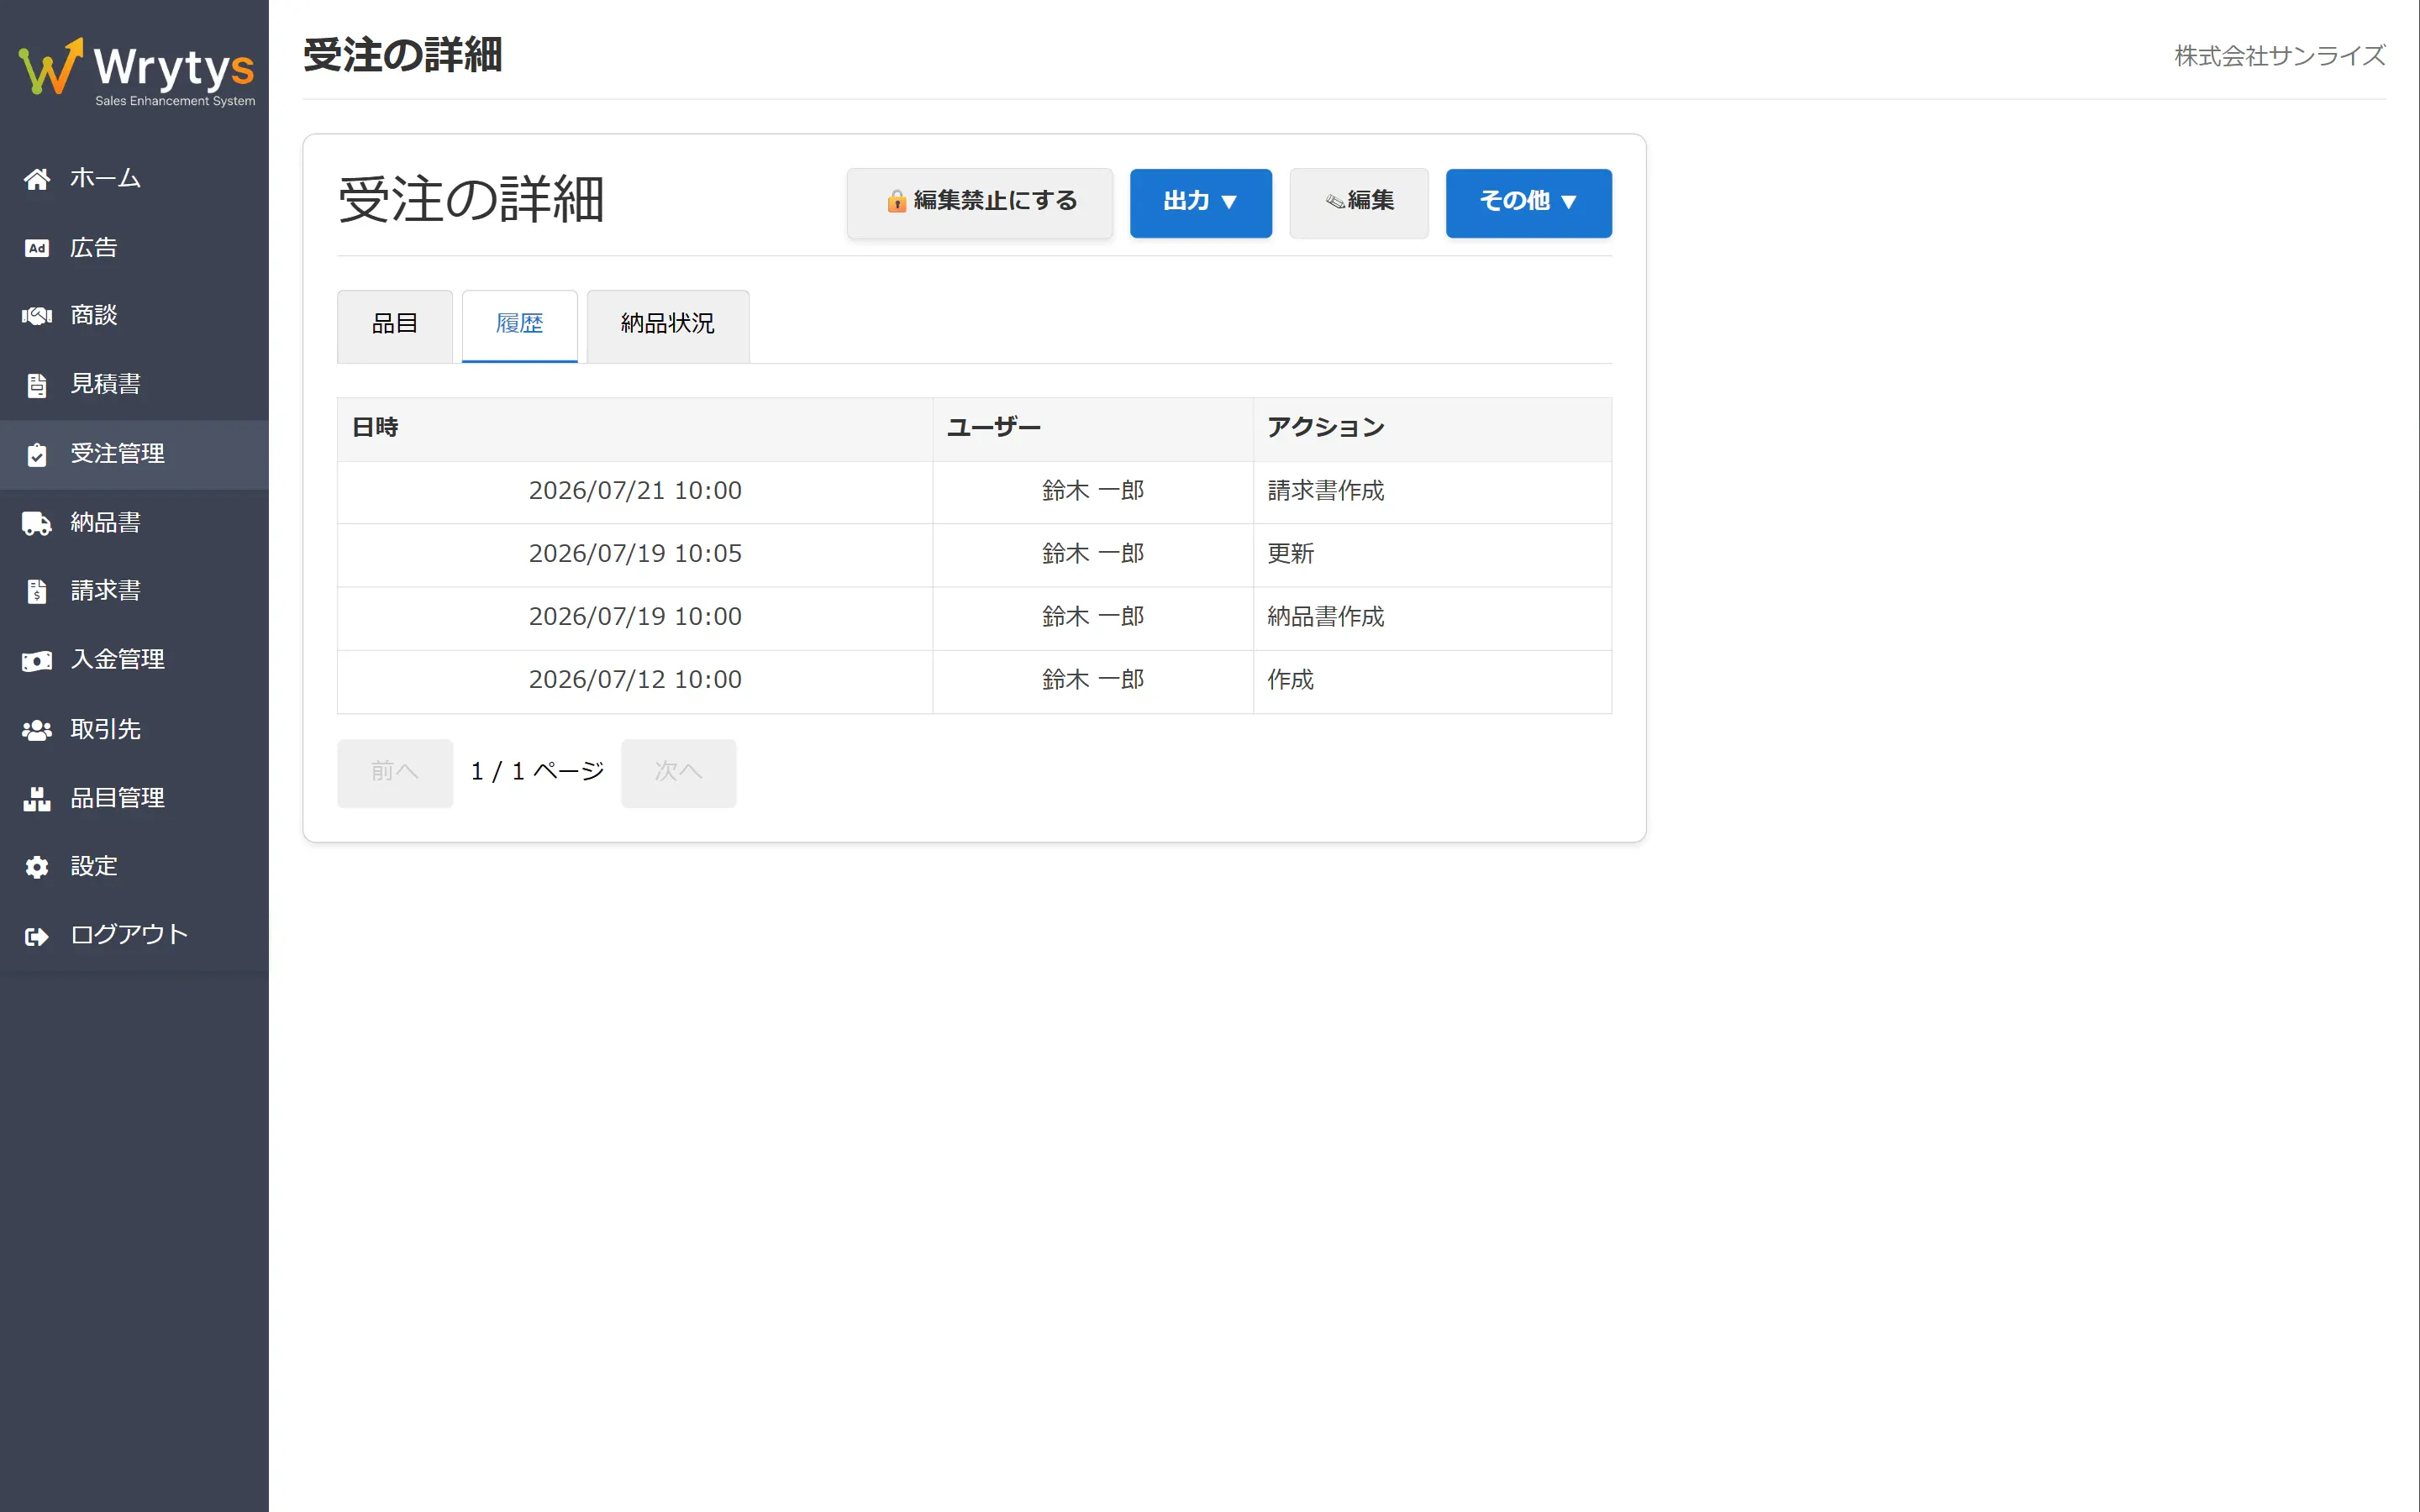
Task: Click the 作成 action cell
Action: click(x=1432, y=682)
